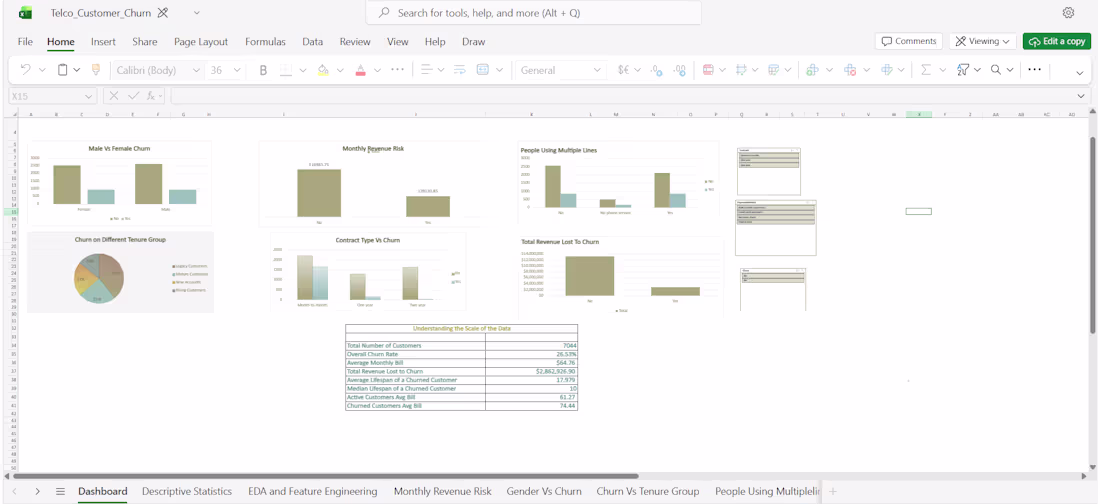Image resolution: width=1100 pixels, height=504 pixels.
Task: Open Conditional Formatting icon
Action: coord(708,70)
